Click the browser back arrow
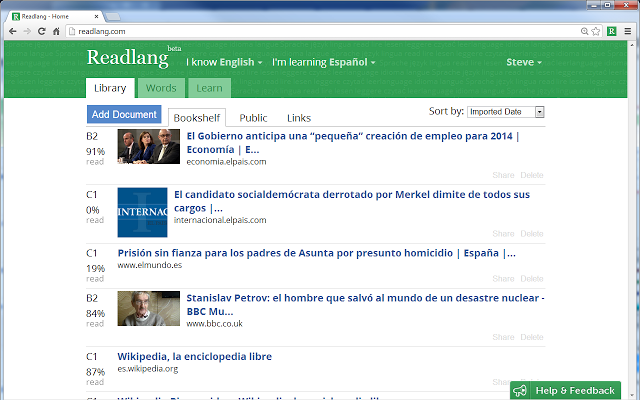Viewport: 640px width, 400px height. coord(11,32)
